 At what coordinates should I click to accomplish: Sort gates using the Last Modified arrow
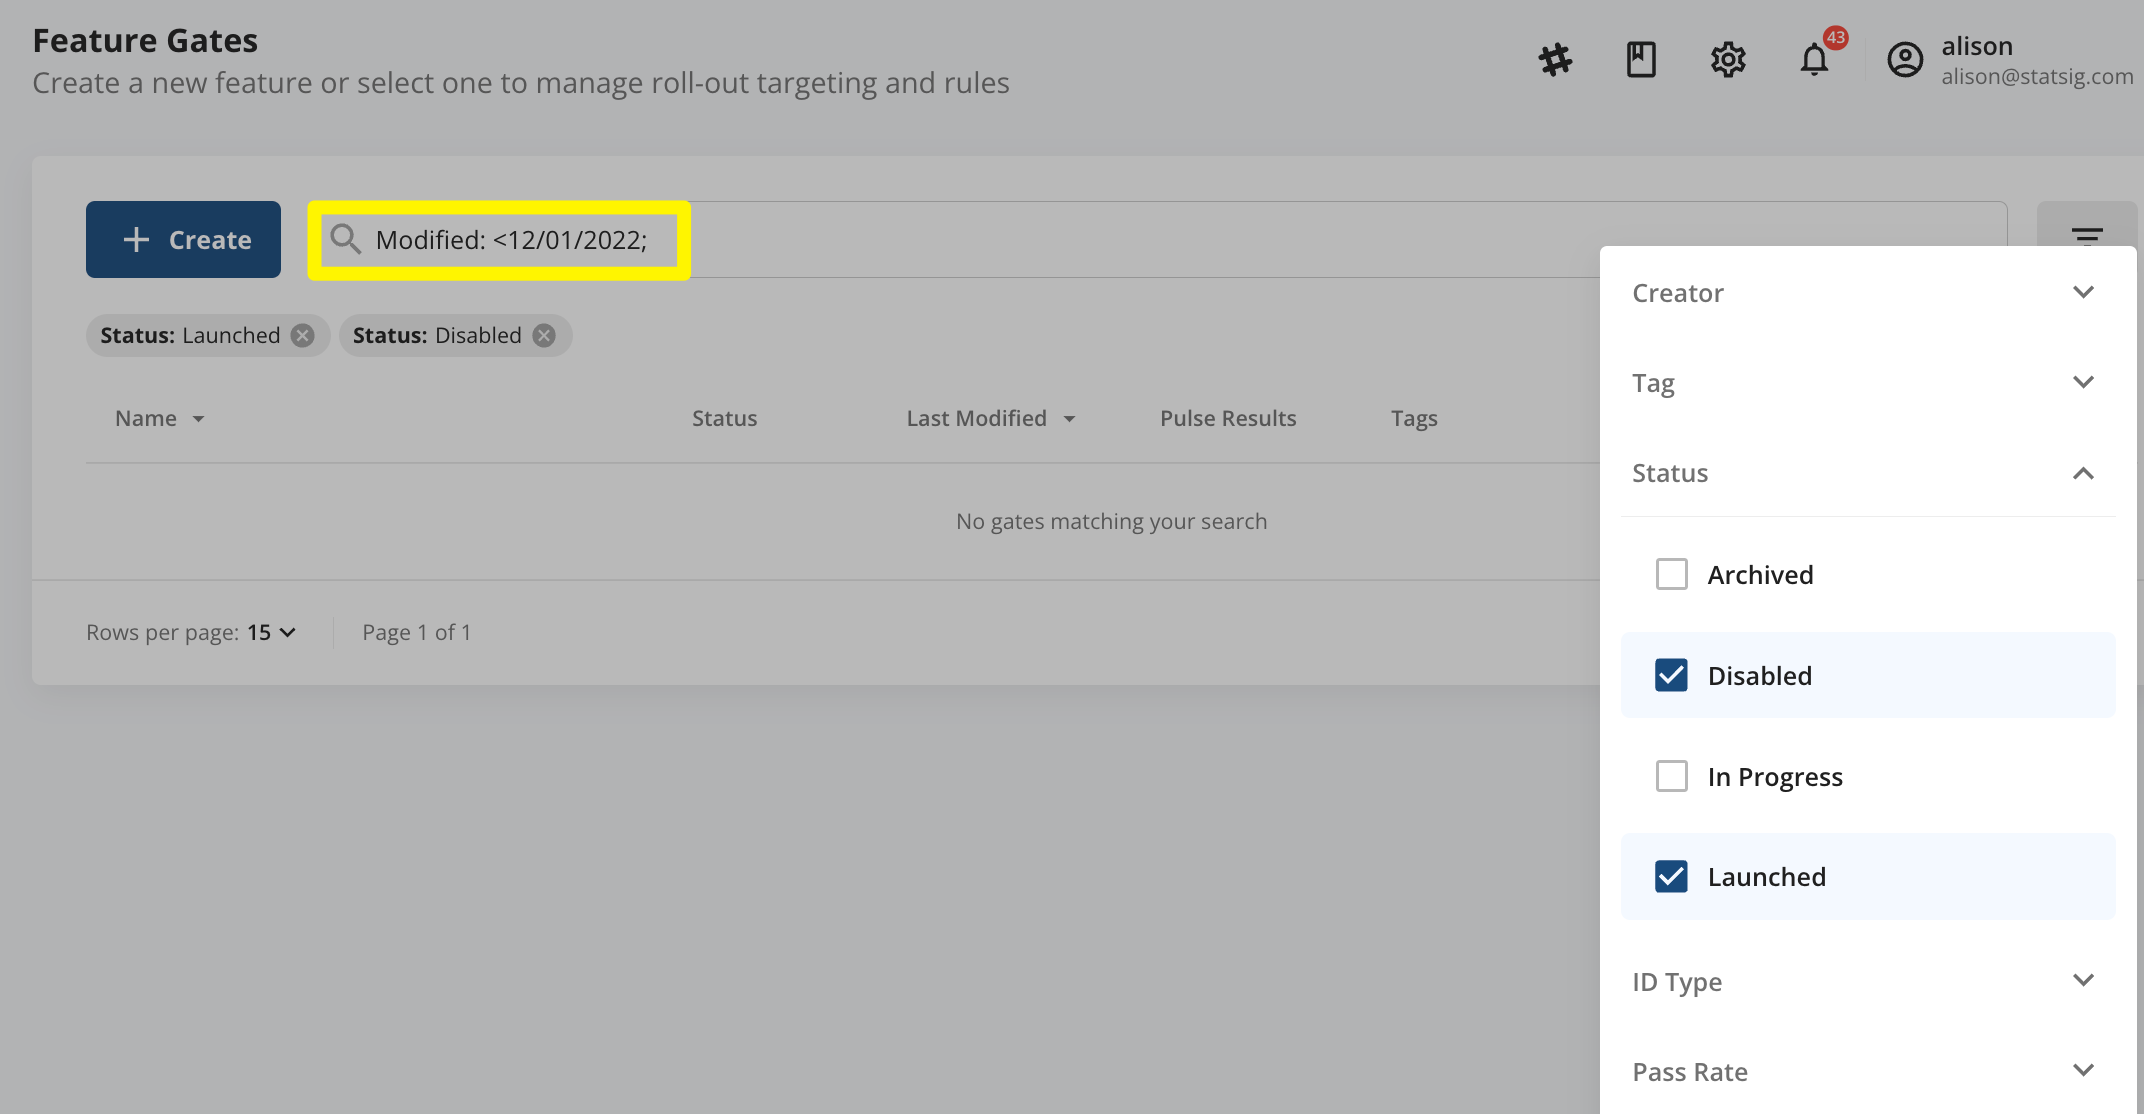coord(1069,419)
